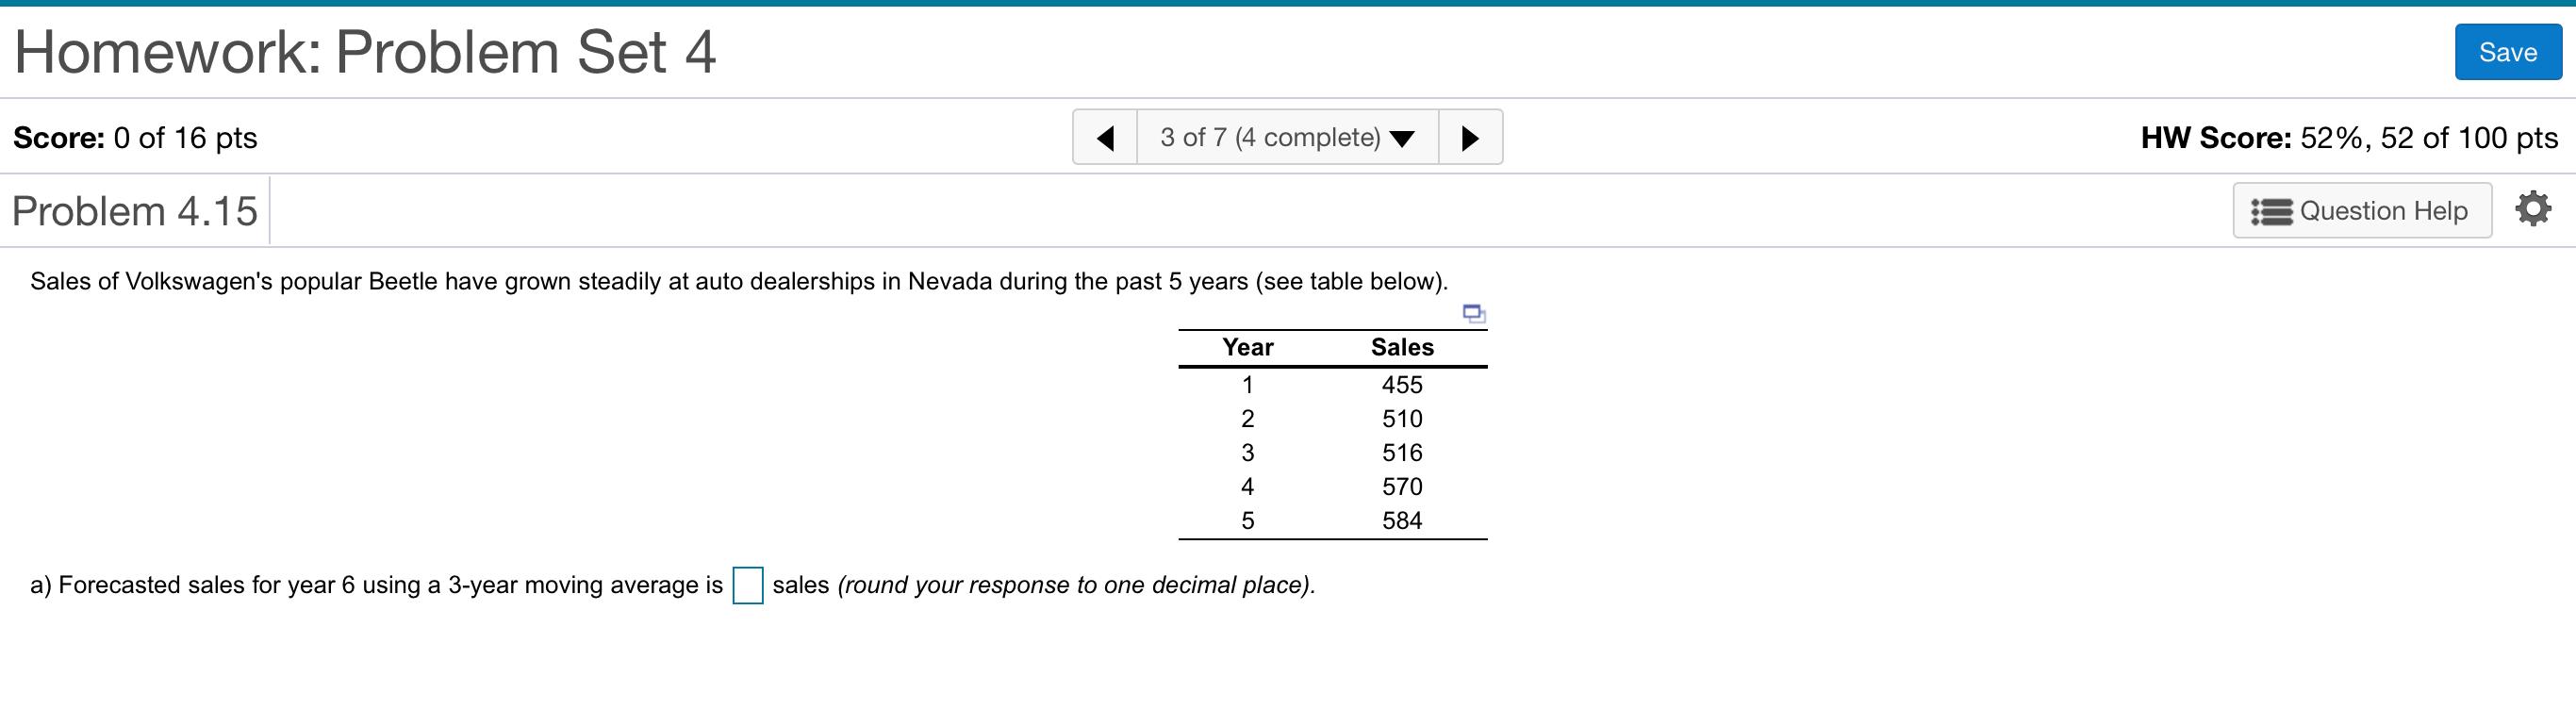Click the HW Score 52% text

click(2349, 138)
